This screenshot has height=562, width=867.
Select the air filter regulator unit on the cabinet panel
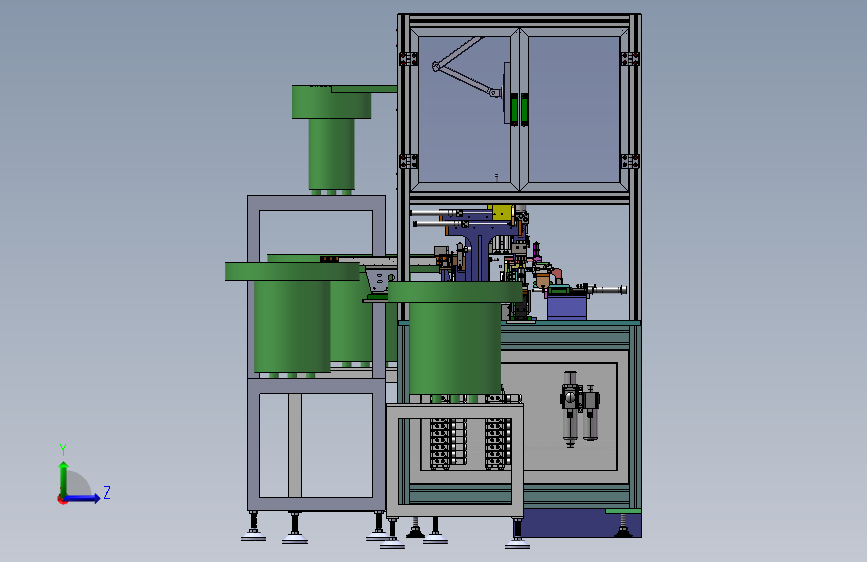coord(579,409)
